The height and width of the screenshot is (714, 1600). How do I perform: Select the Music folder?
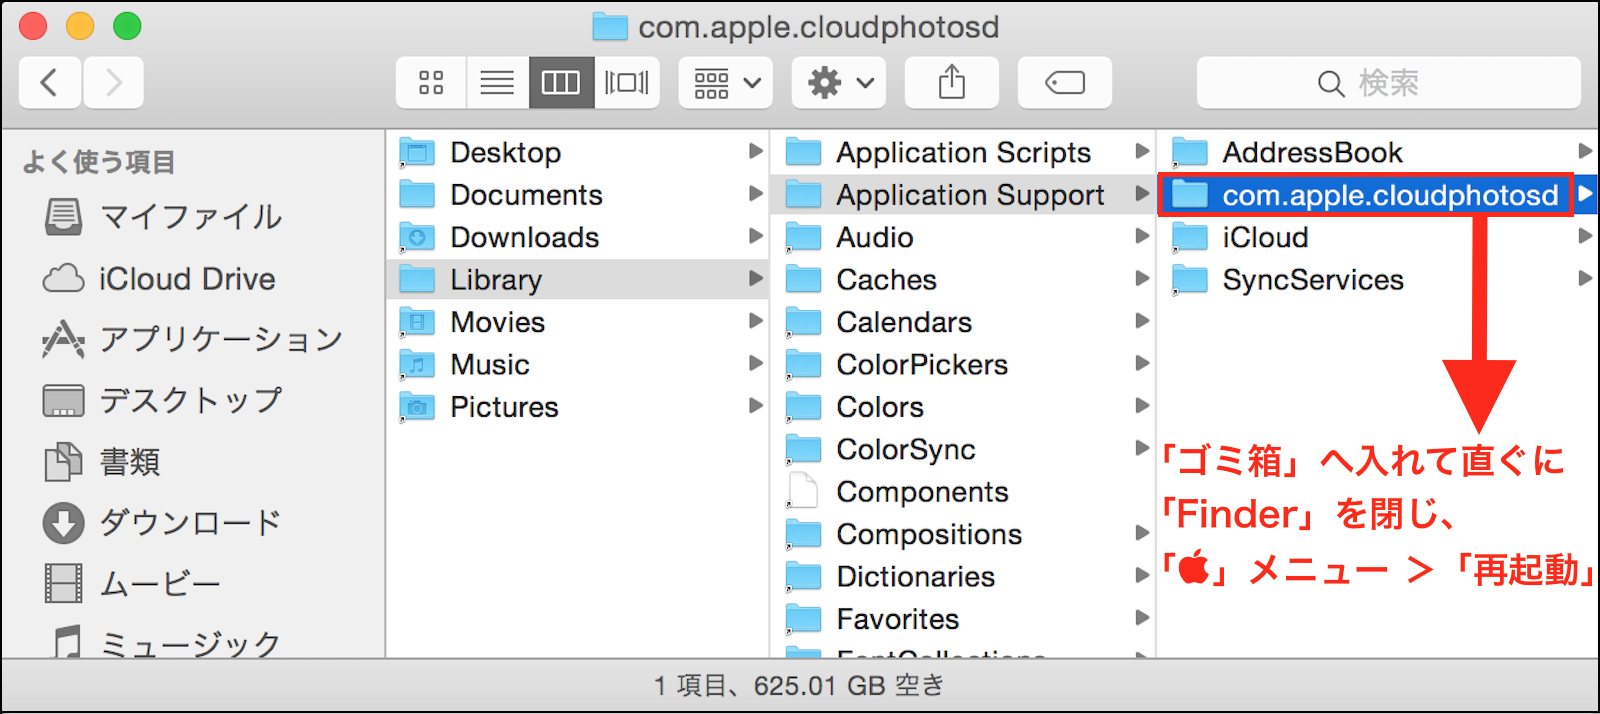click(576, 364)
